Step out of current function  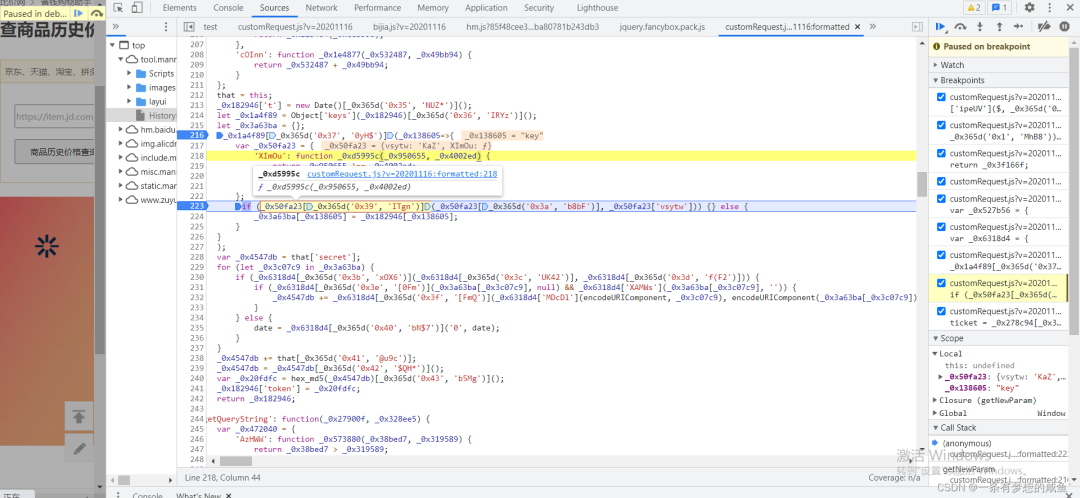(x=998, y=27)
